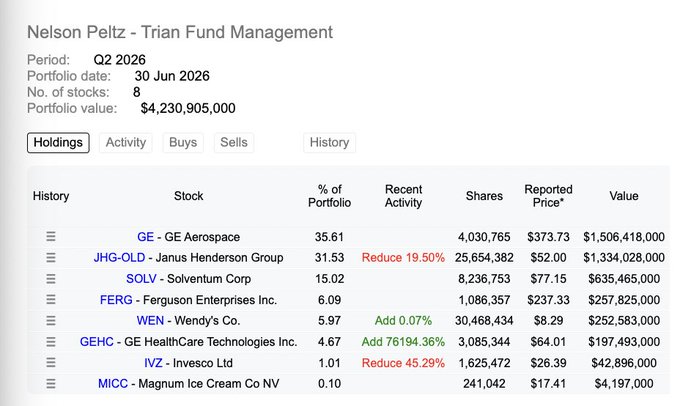Open the History tab button
This screenshot has height=406, width=680.
(330, 143)
